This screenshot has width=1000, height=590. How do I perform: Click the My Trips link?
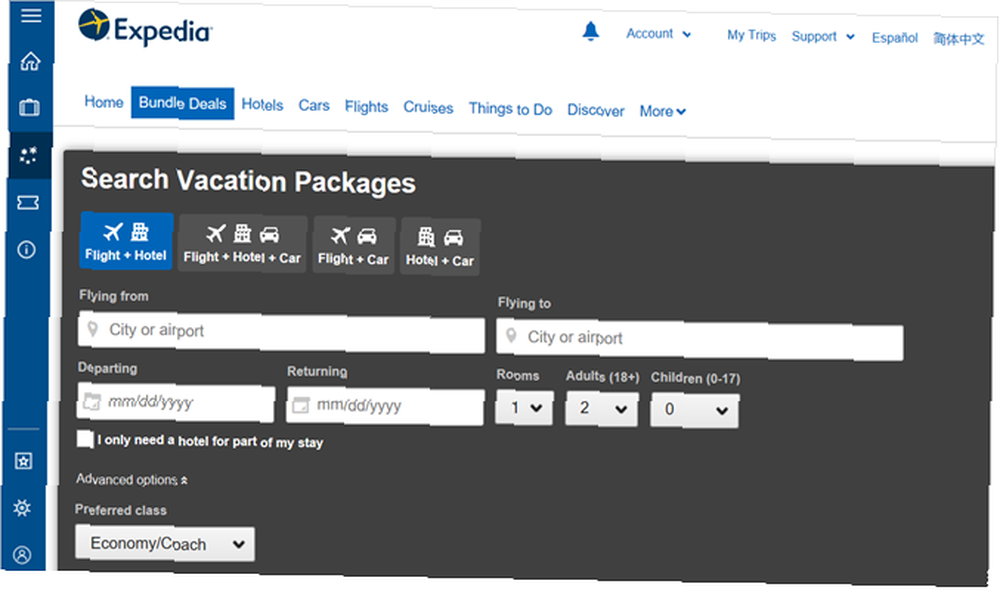[x=751, y=35]
